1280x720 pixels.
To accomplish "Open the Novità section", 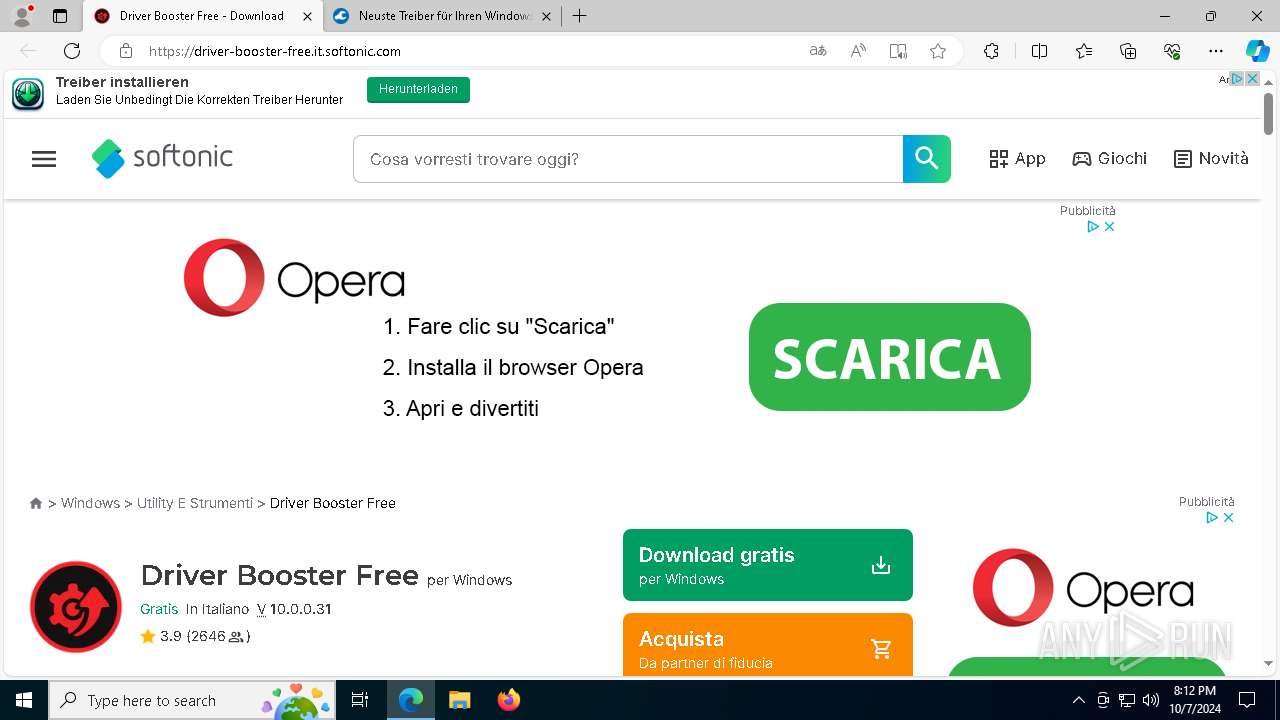I will point(1211,159).
